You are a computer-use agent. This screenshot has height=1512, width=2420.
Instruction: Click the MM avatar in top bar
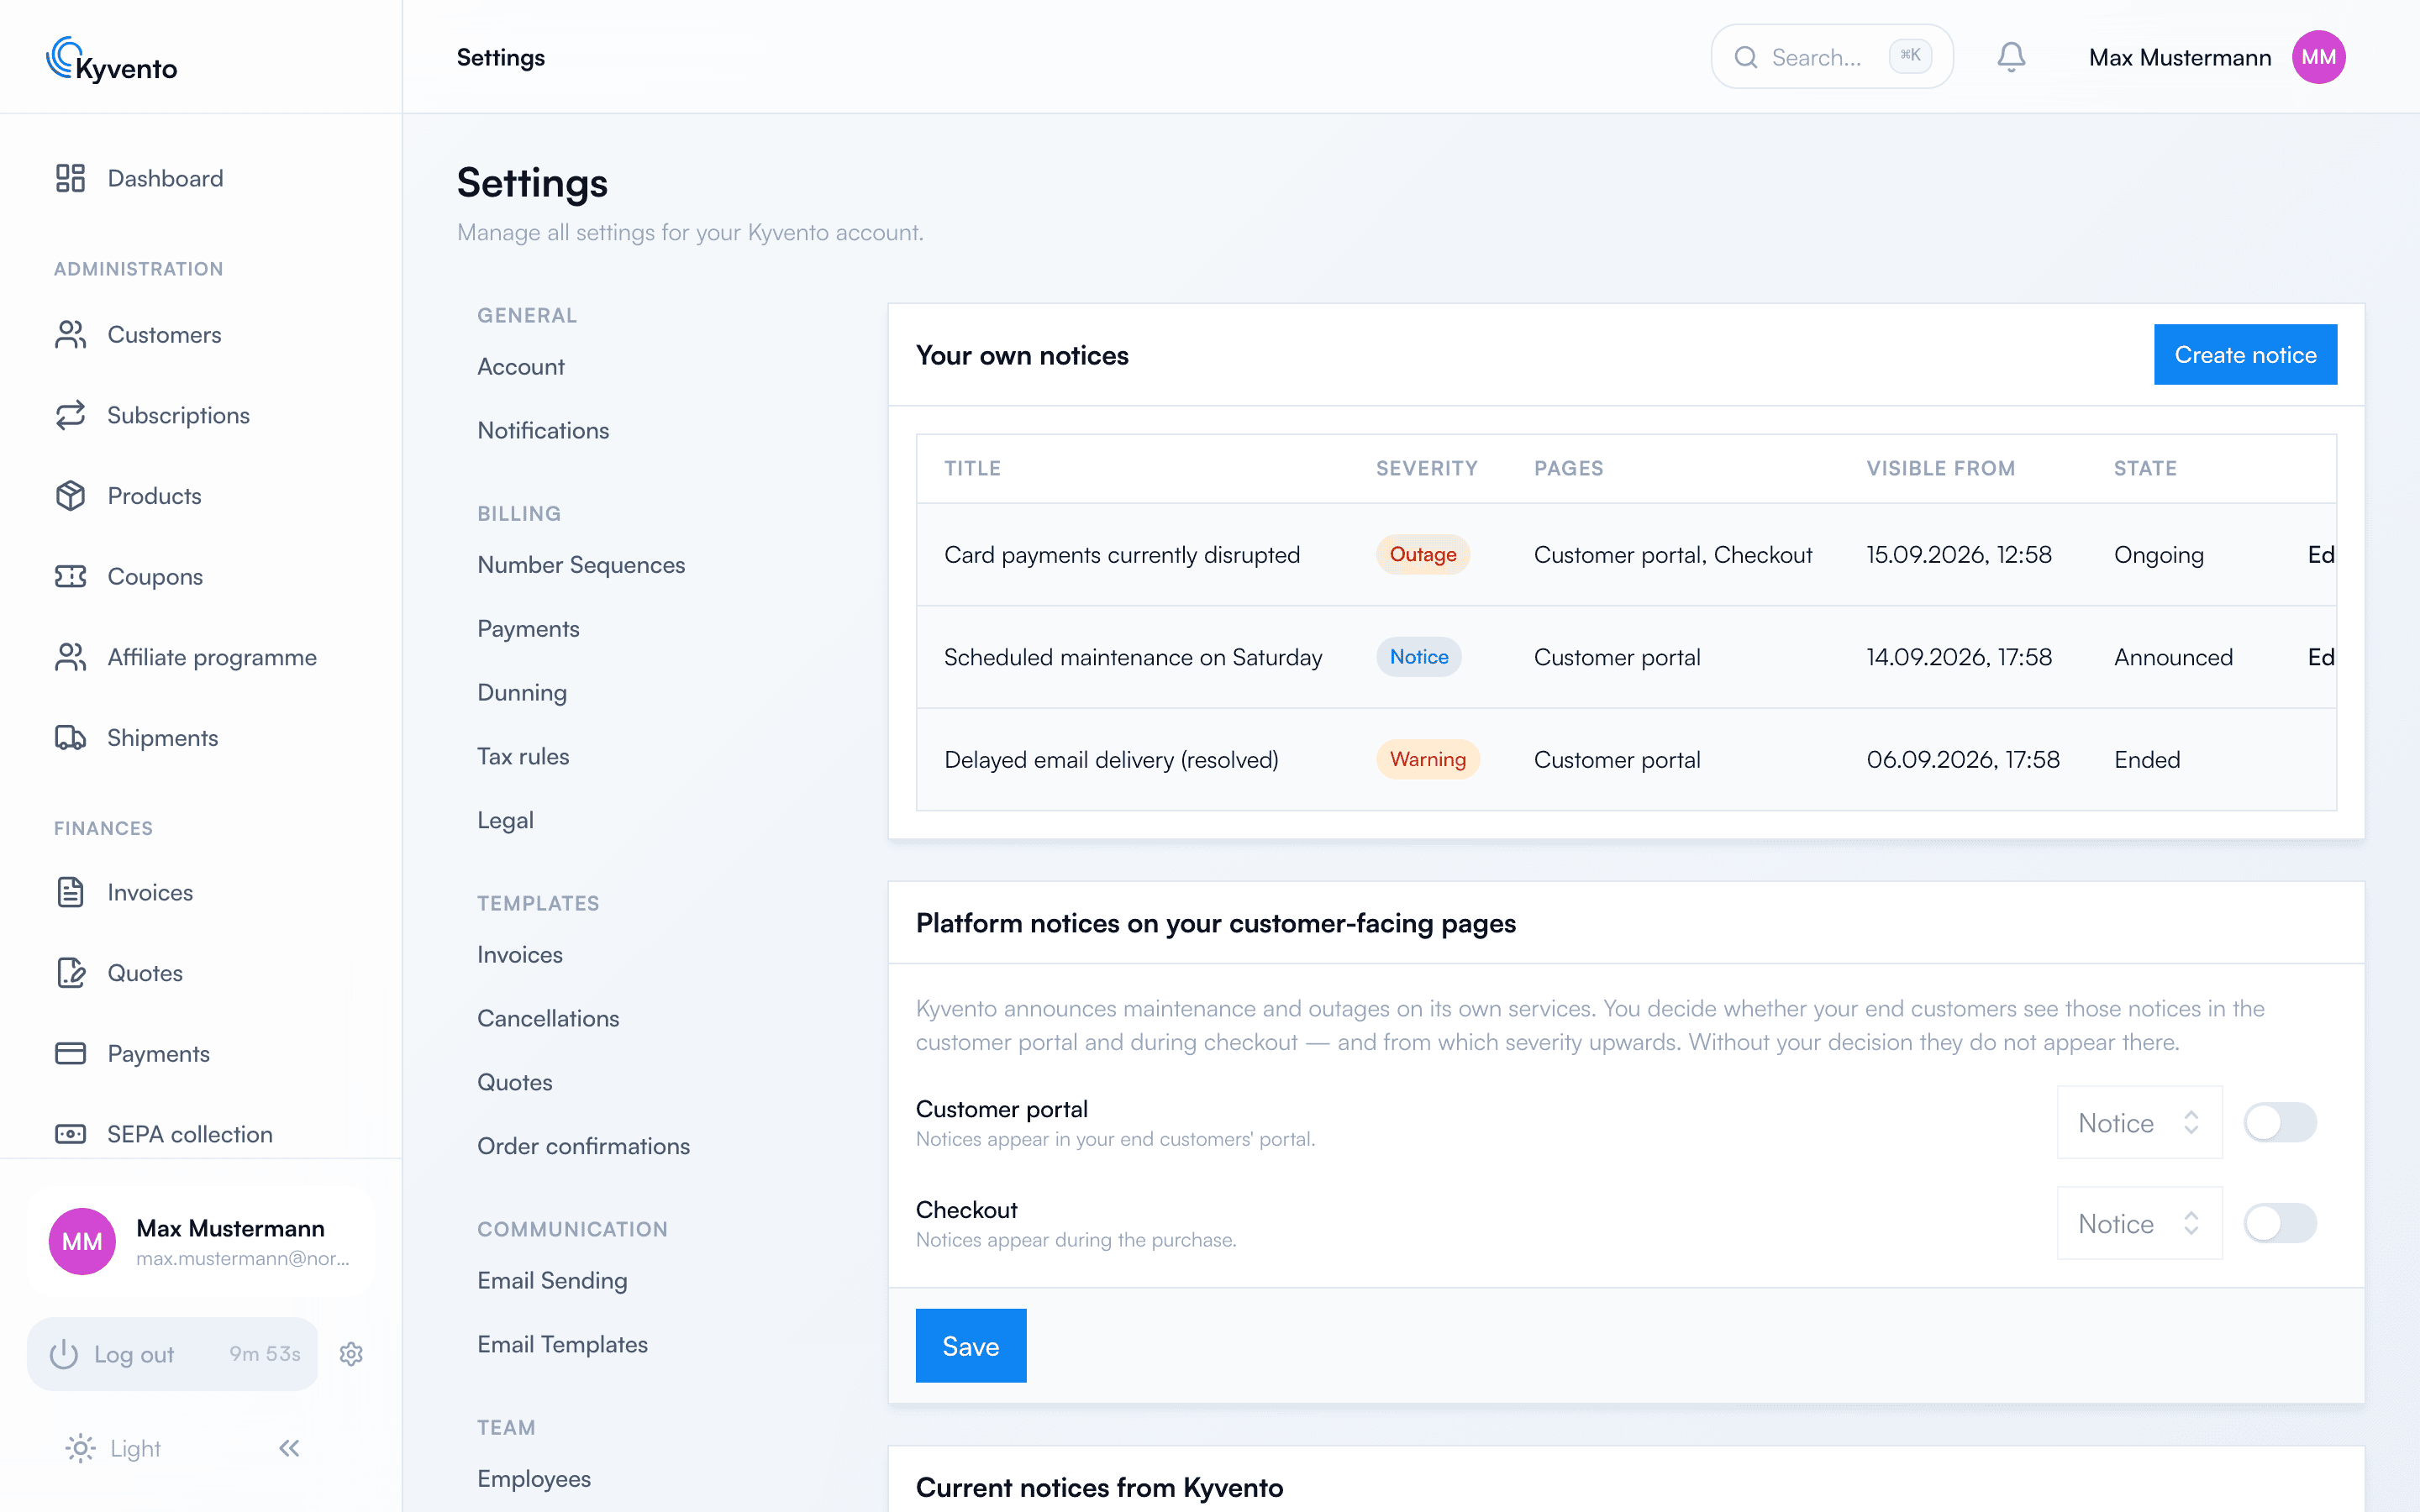2319,57
